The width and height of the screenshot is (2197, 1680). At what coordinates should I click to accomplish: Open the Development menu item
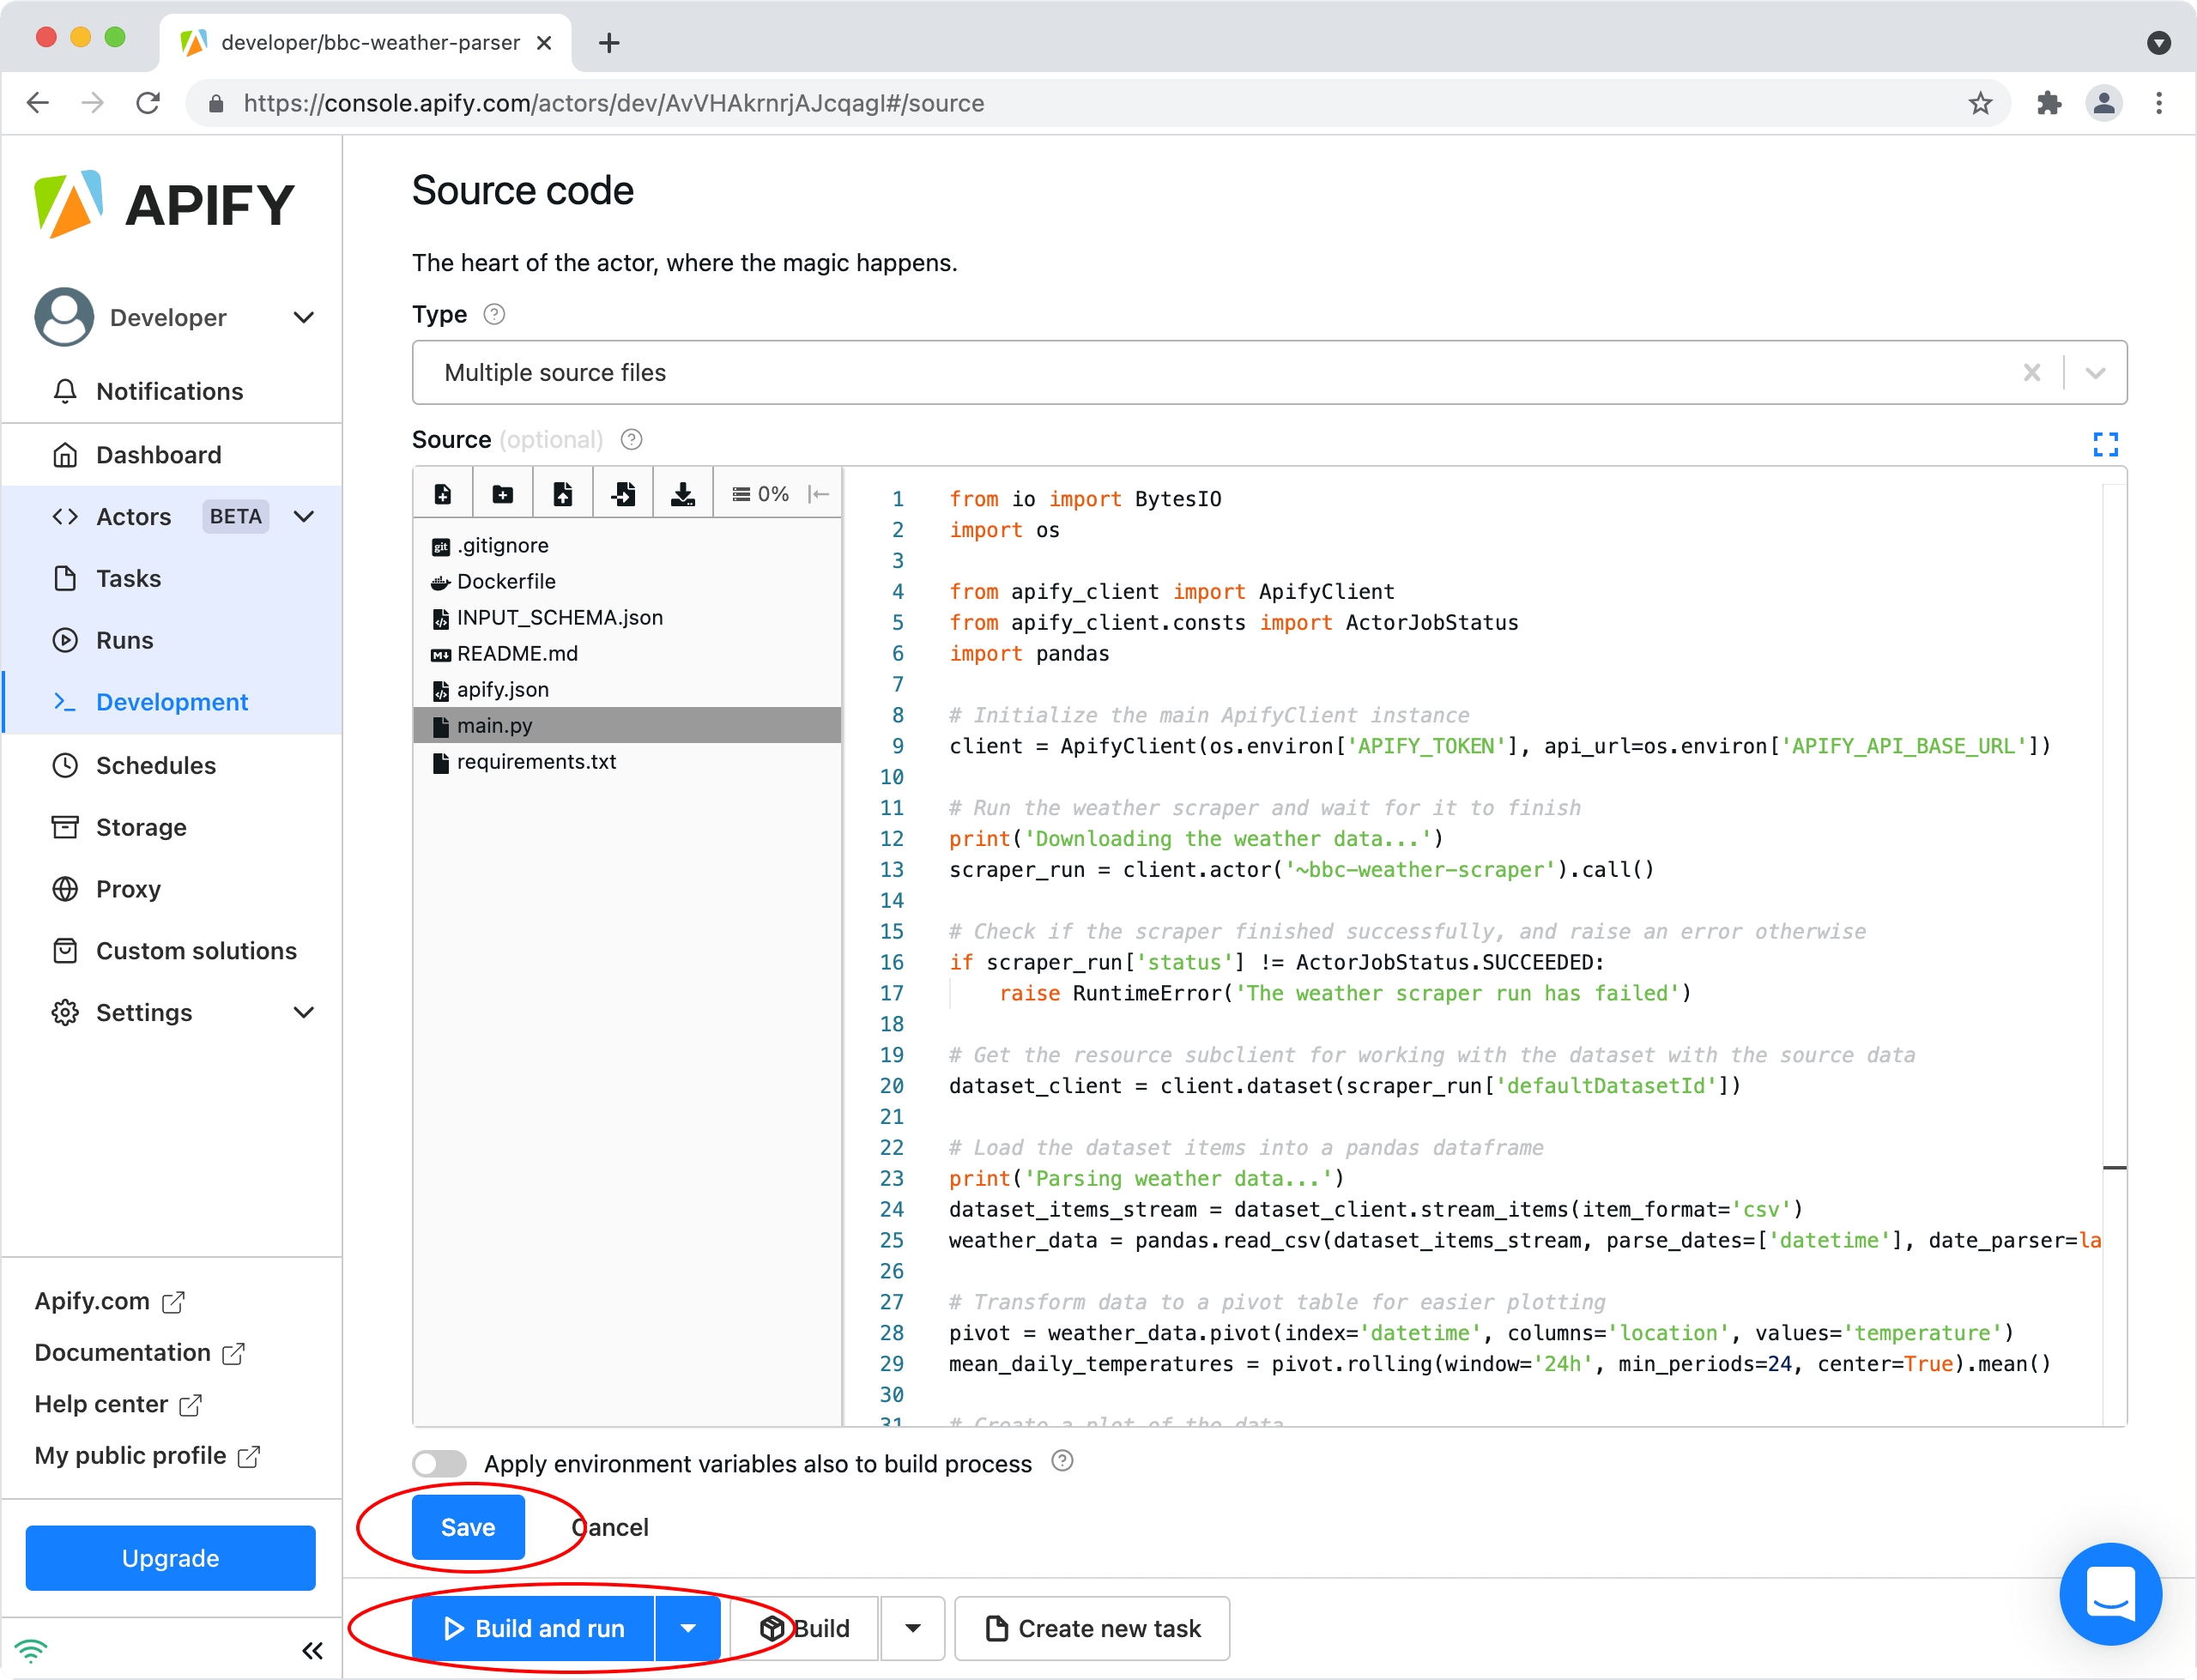(x=172, y=701)
